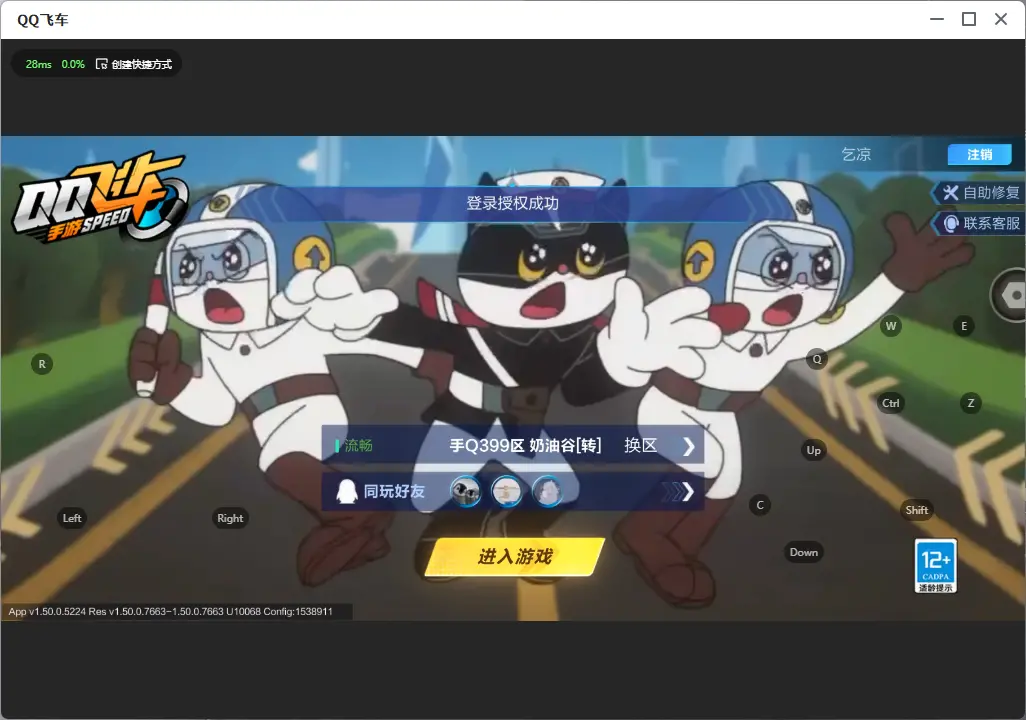Screen dimensions: 1026x720
Task: Click the Ctrl key overlay
Action: [891, 403]
